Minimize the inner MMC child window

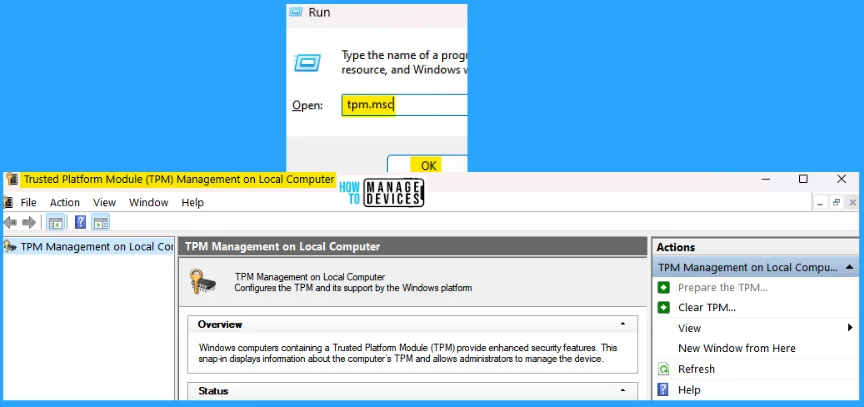point(820,203)
